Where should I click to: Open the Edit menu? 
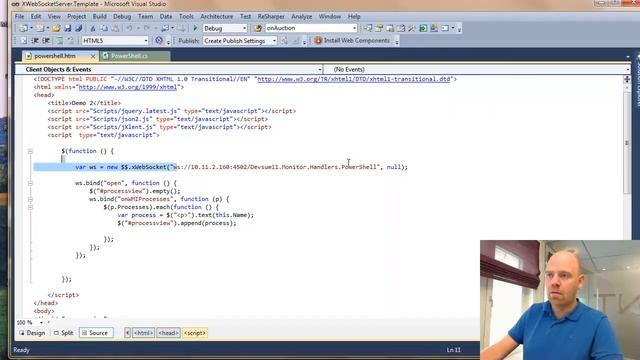pos(36,16)
